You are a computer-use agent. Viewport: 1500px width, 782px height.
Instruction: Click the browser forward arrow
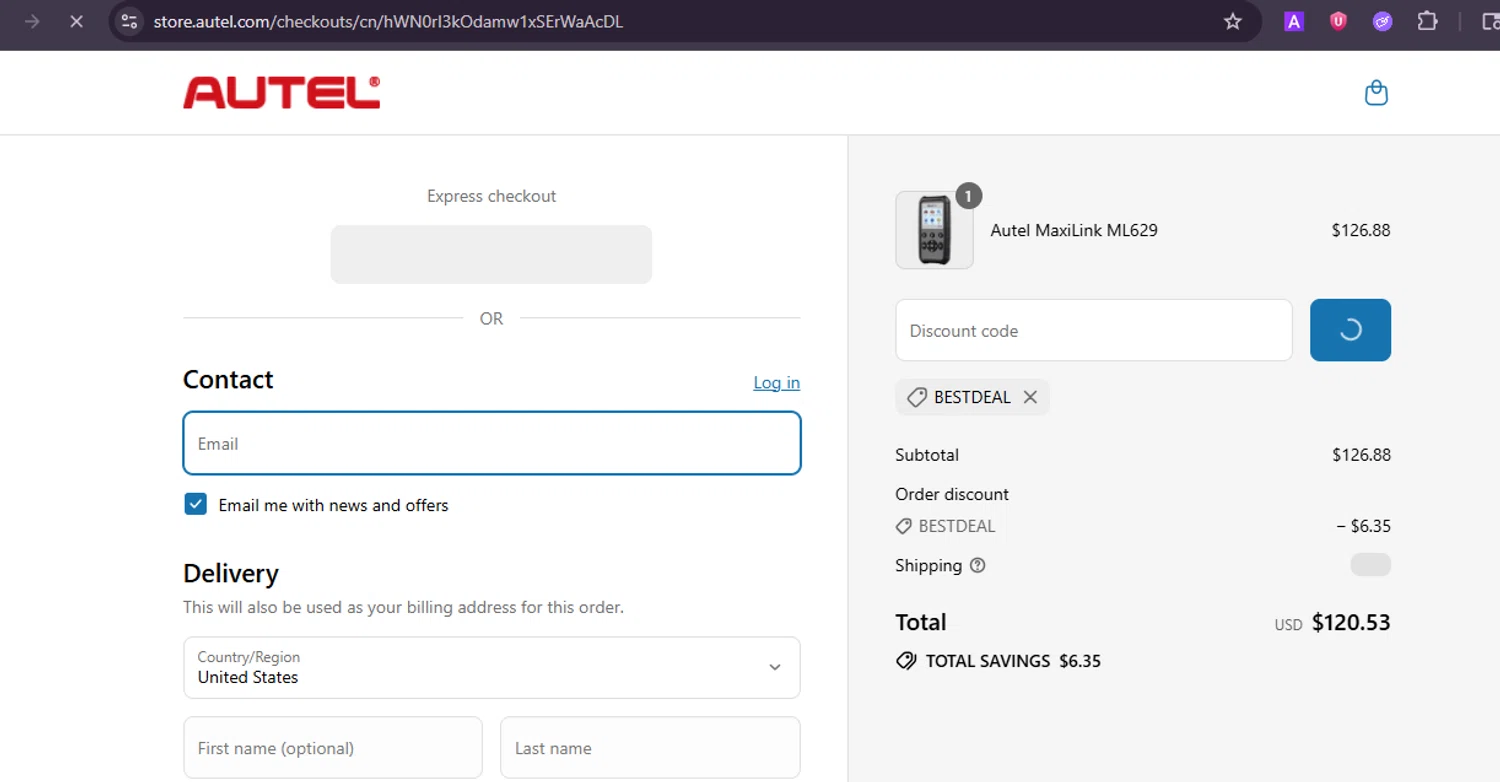point(32,21)
